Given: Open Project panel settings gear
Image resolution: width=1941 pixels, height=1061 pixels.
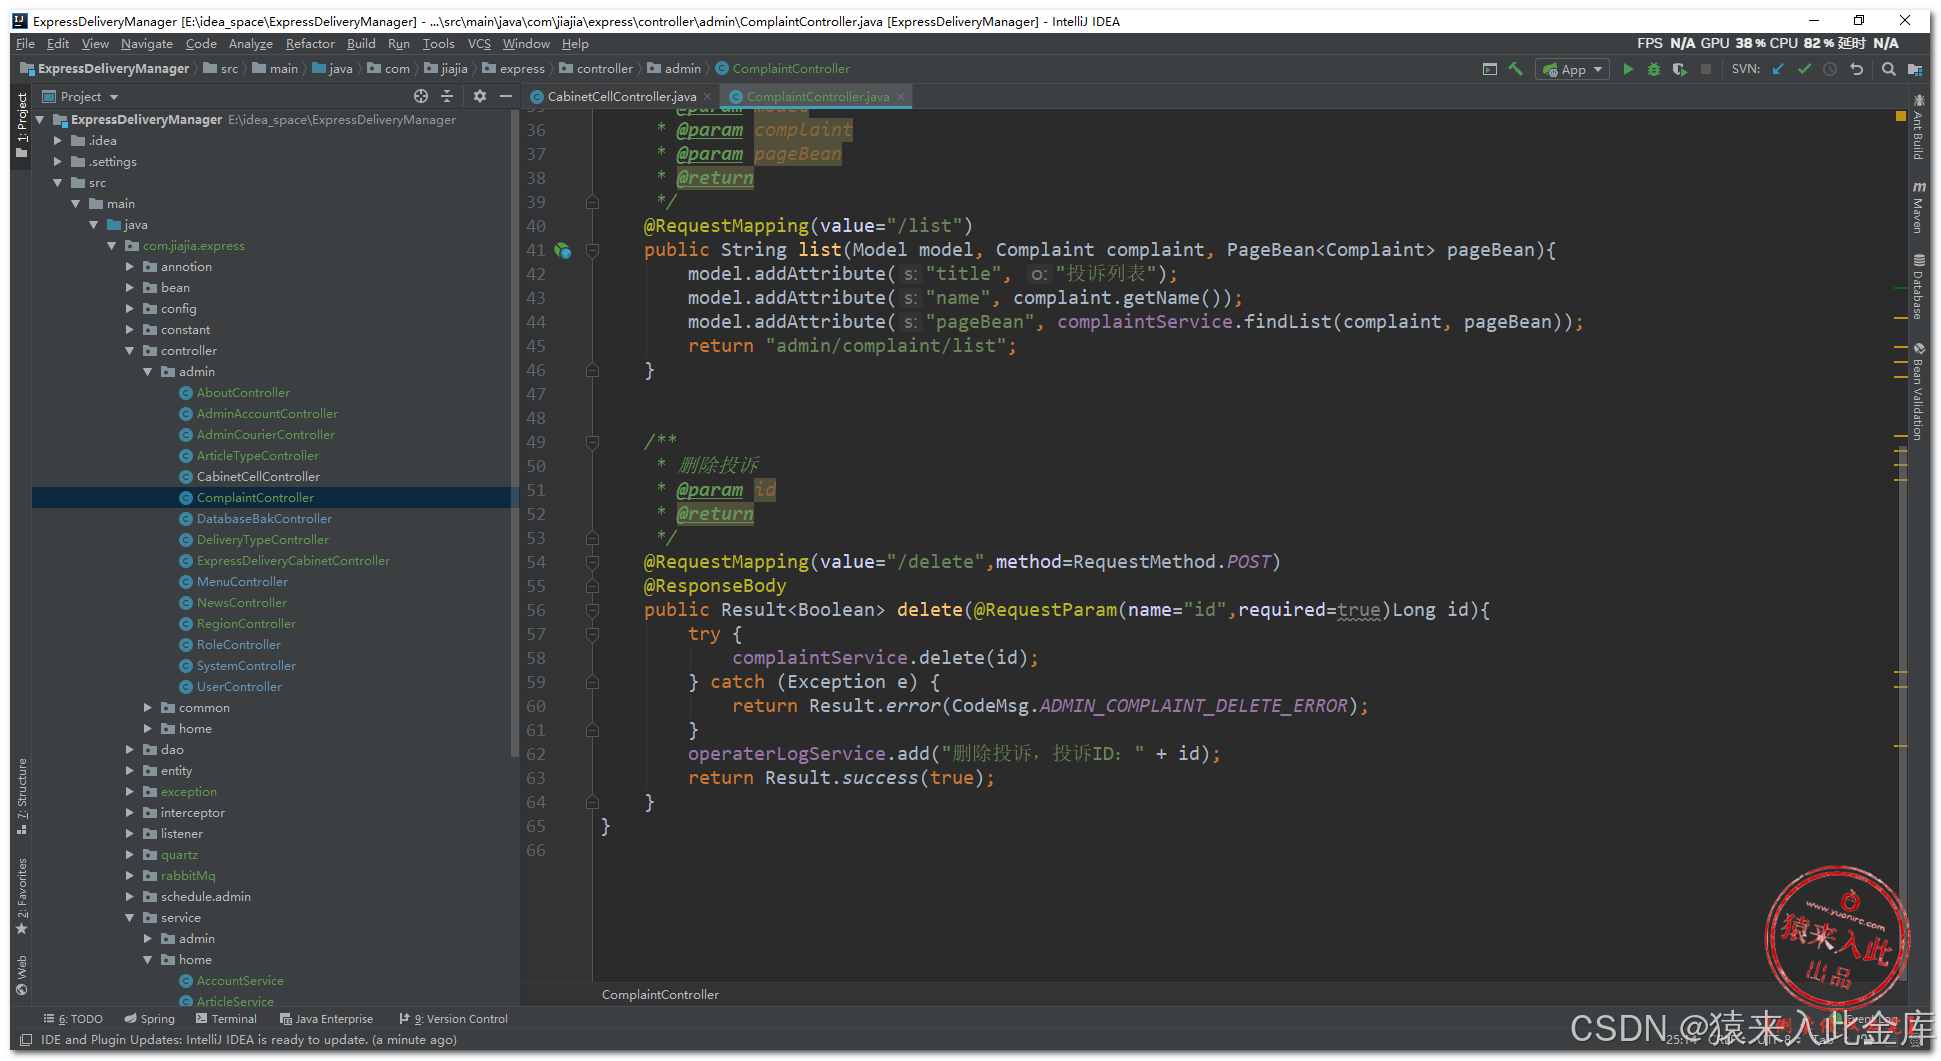Looking at the screenshot, I should pos(480,96).
